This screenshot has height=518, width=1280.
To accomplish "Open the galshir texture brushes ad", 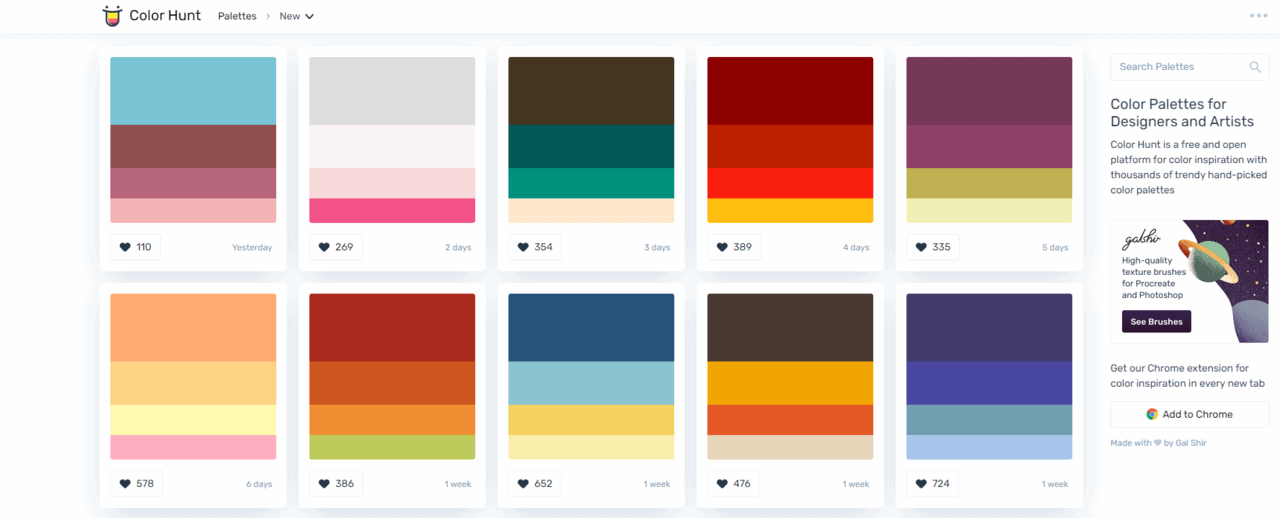I will (x=1190, y=282).
